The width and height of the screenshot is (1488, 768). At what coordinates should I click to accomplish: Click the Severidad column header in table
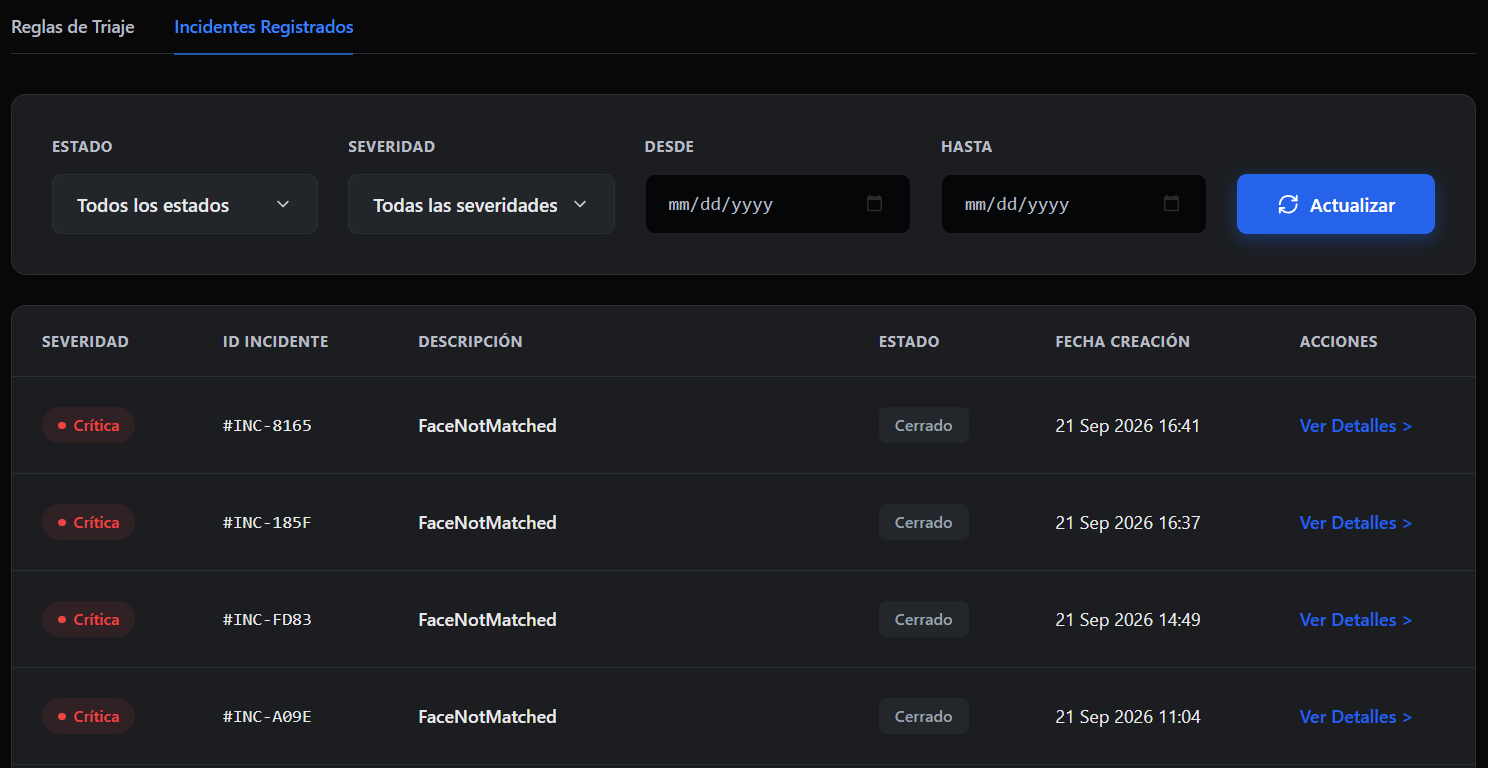click(x=85, y=342)
